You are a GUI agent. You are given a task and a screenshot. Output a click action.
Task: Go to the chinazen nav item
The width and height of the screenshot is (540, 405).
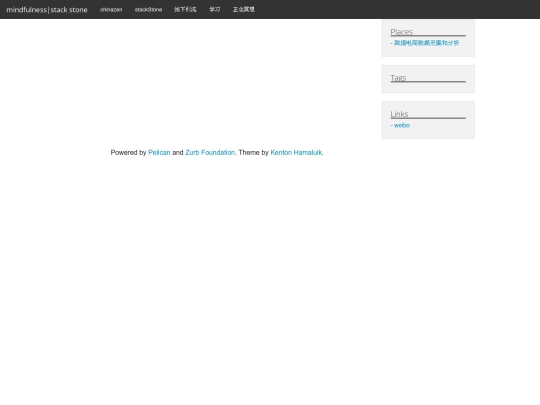pos(111,10)
